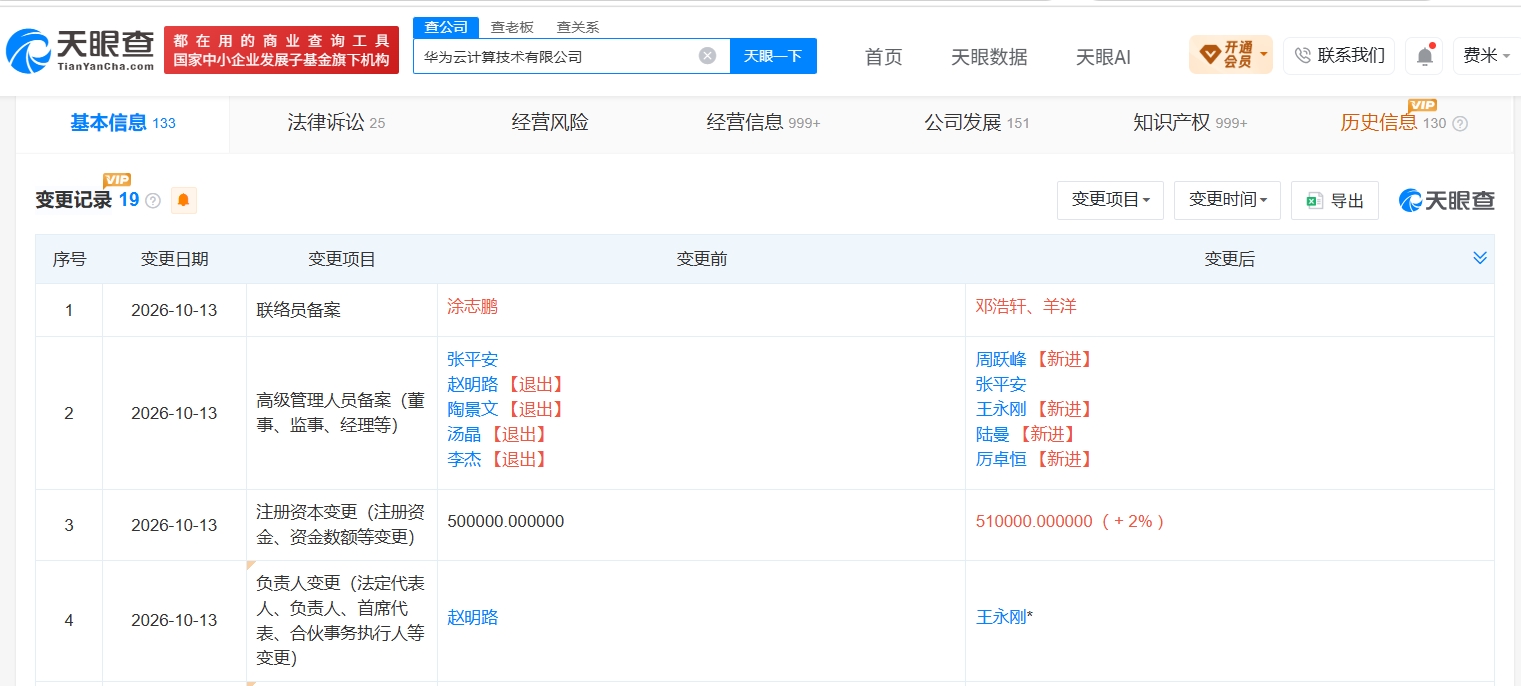Expand the table with the double-chevron icon
Screen dimensions: 1521x686
pyautogui.click(x=1480, y=258)
